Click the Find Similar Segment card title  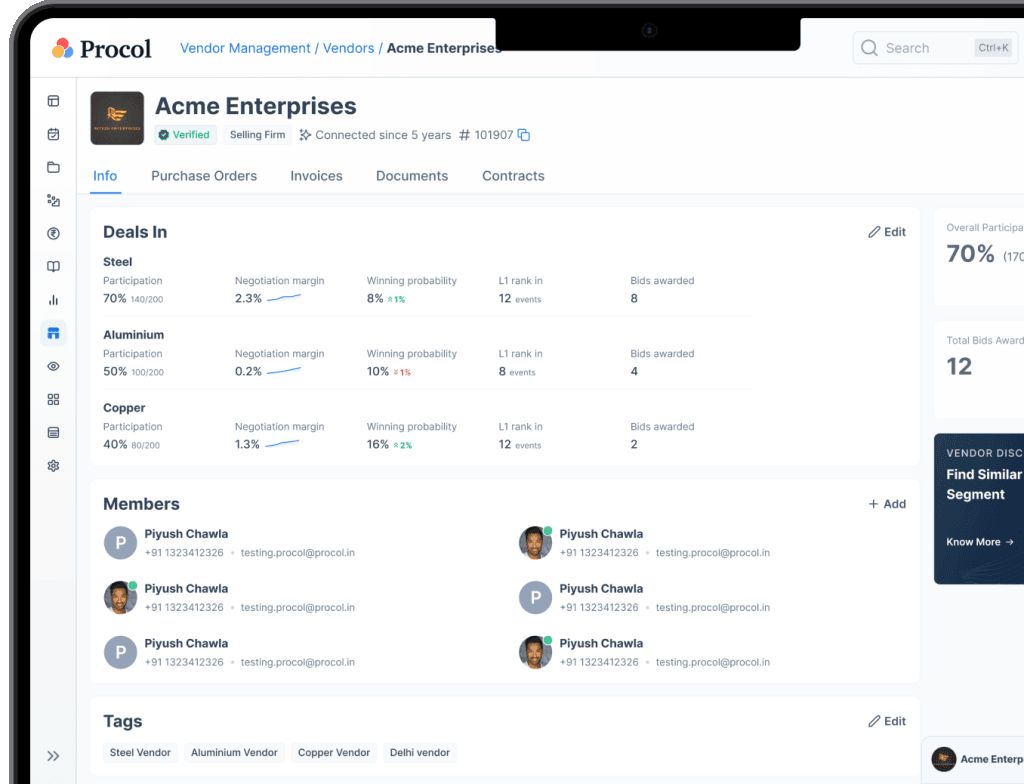coord(985,484)
